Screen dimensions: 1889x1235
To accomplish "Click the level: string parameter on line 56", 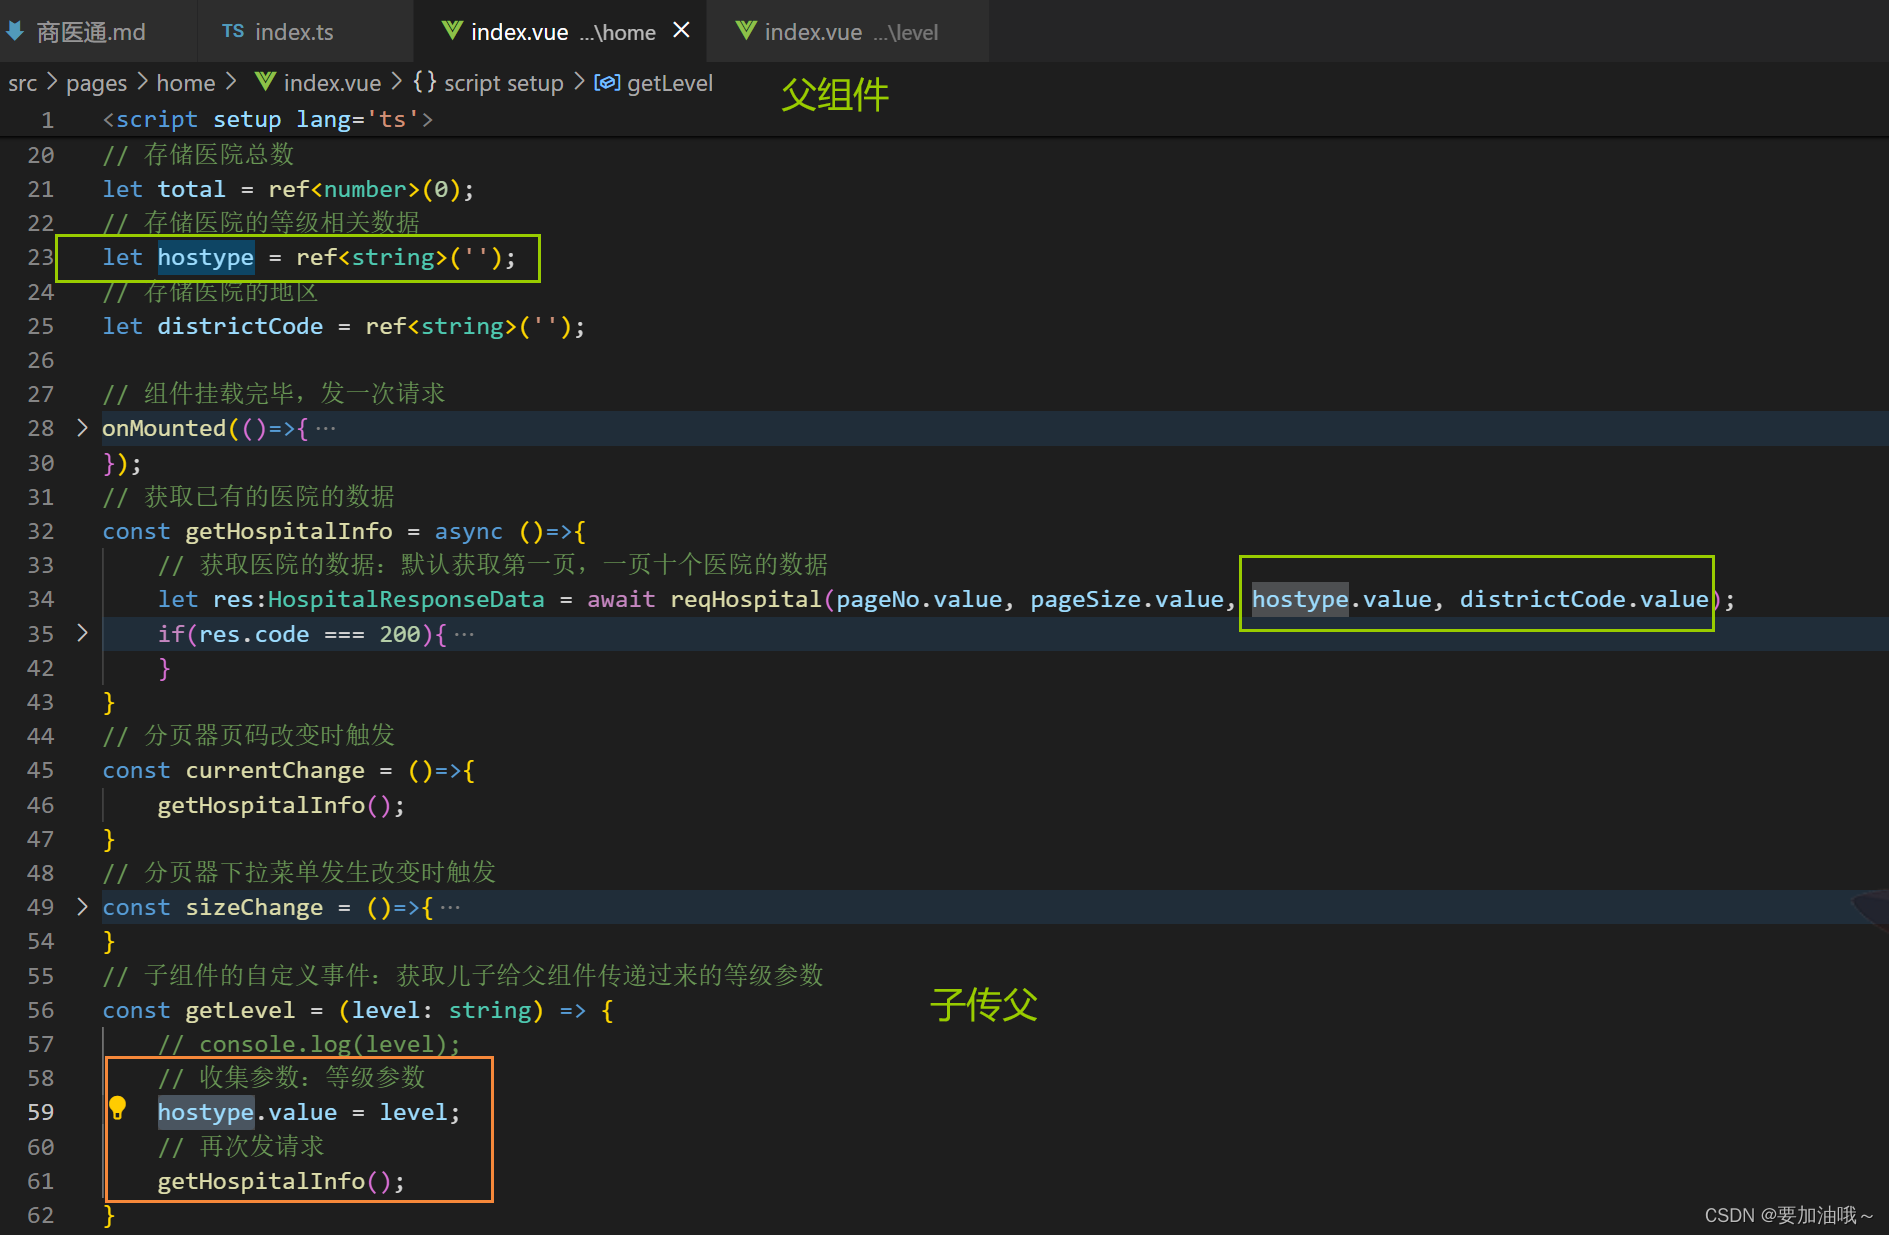I will 441,1010.
